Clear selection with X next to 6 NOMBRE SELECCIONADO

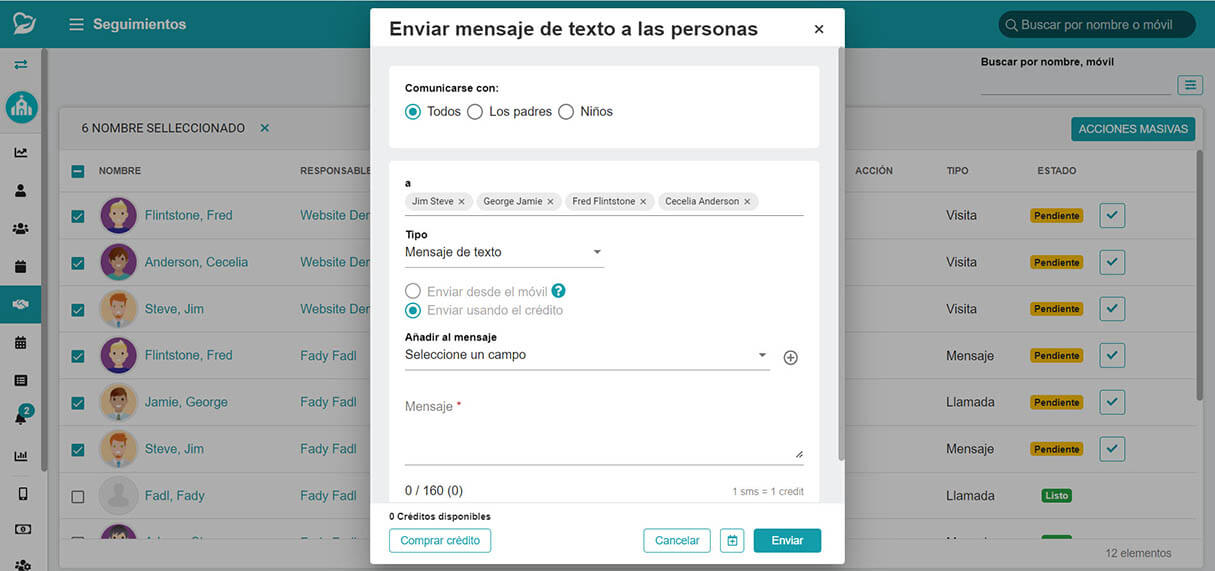tap(265, 128)
